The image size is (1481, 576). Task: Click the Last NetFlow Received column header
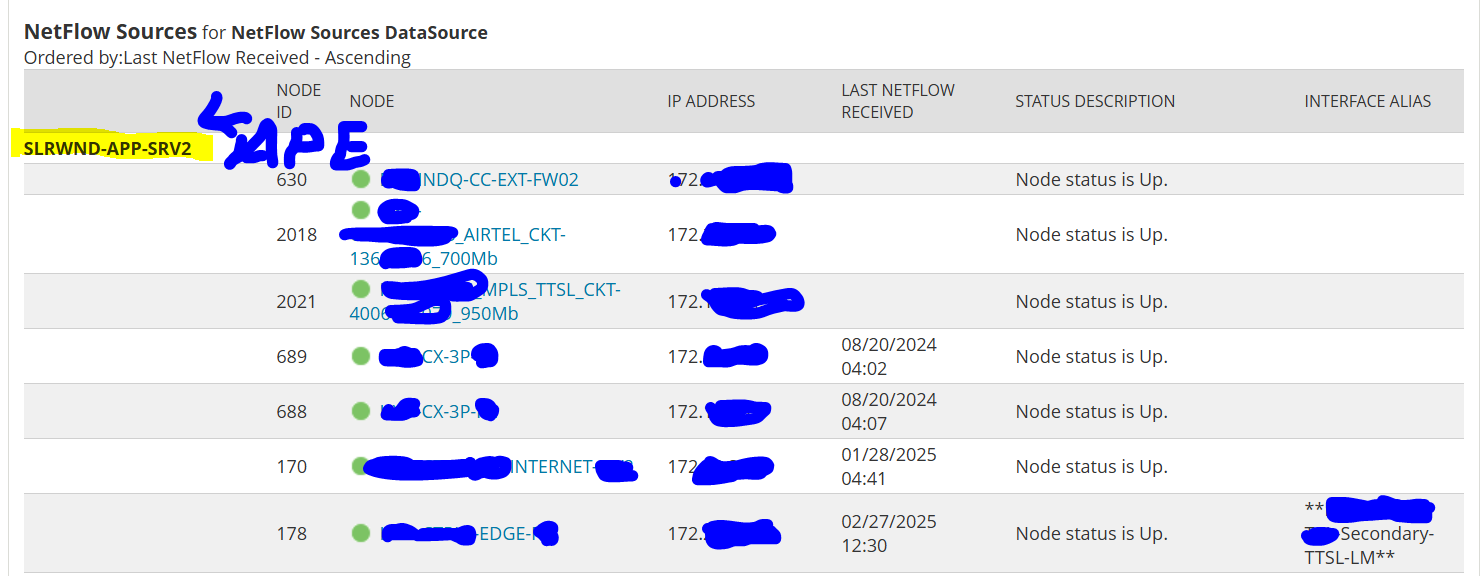(x=898, y=101)
